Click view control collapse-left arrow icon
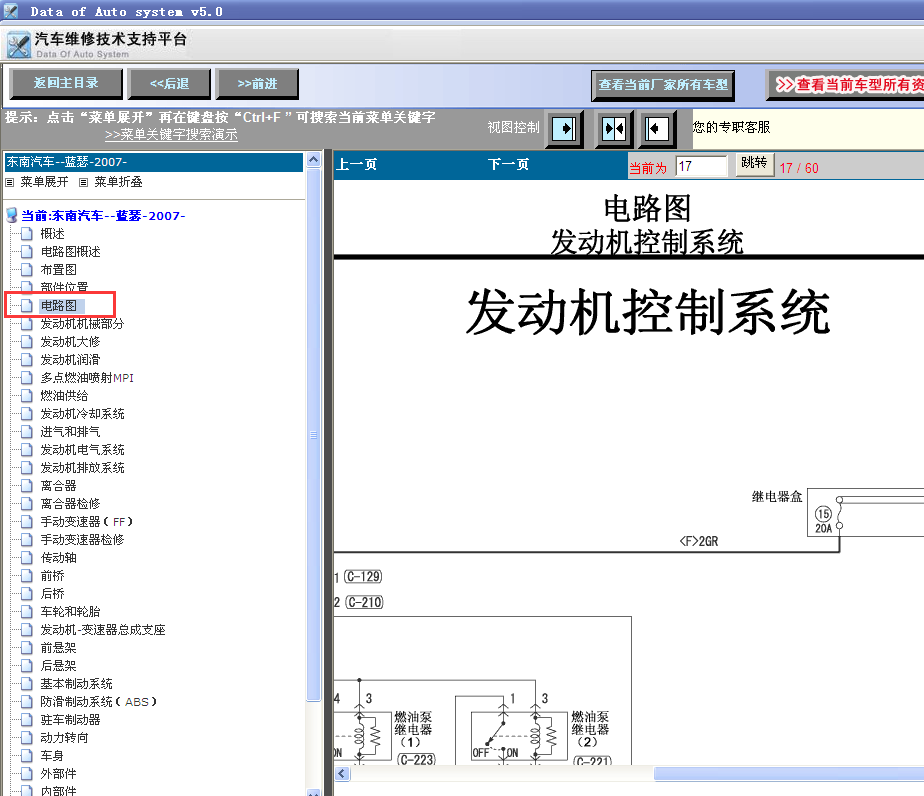 tap(658, 128)
